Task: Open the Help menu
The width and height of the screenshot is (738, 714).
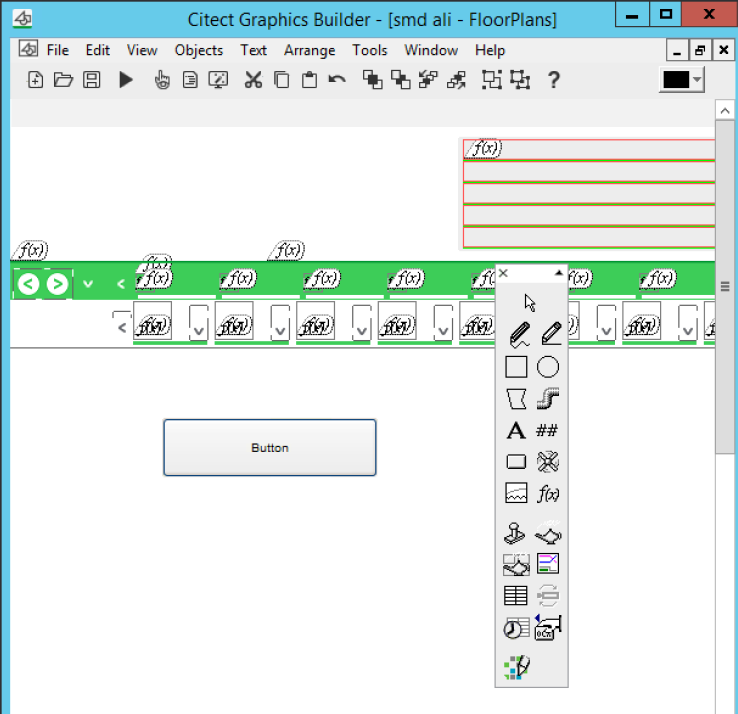Action: point(489,50)
